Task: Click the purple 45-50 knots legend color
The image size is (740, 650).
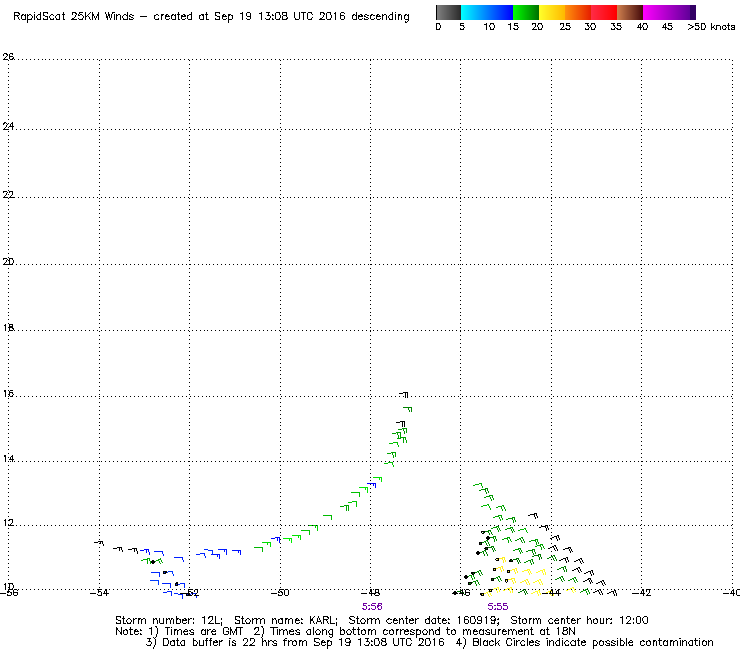Action: [x=682, y=12]
